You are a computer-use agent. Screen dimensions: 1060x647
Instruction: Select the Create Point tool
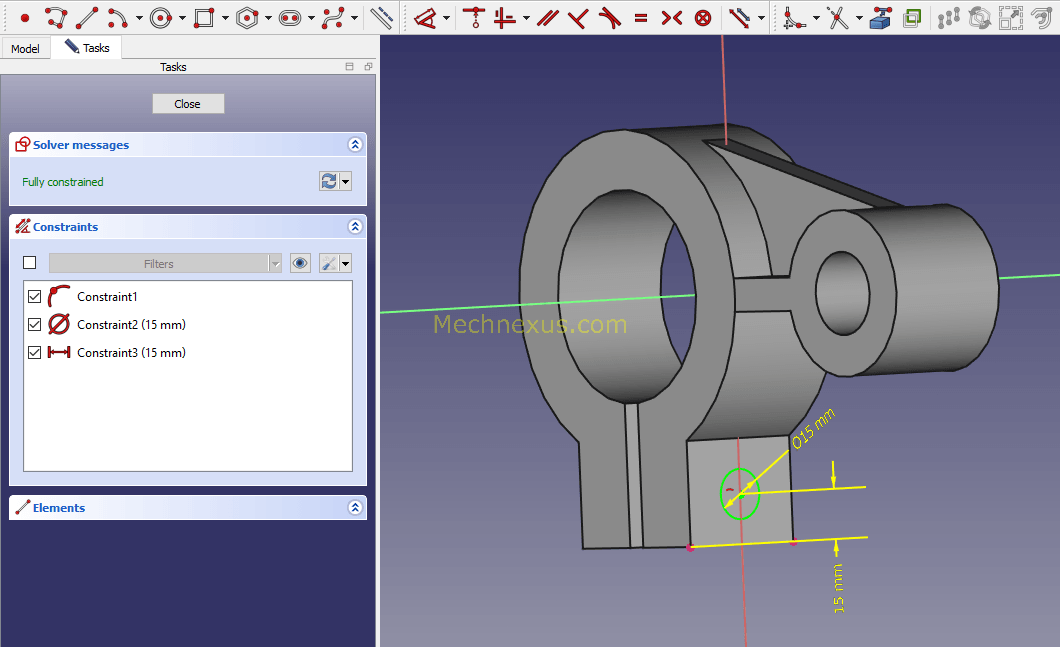[25, 17]
